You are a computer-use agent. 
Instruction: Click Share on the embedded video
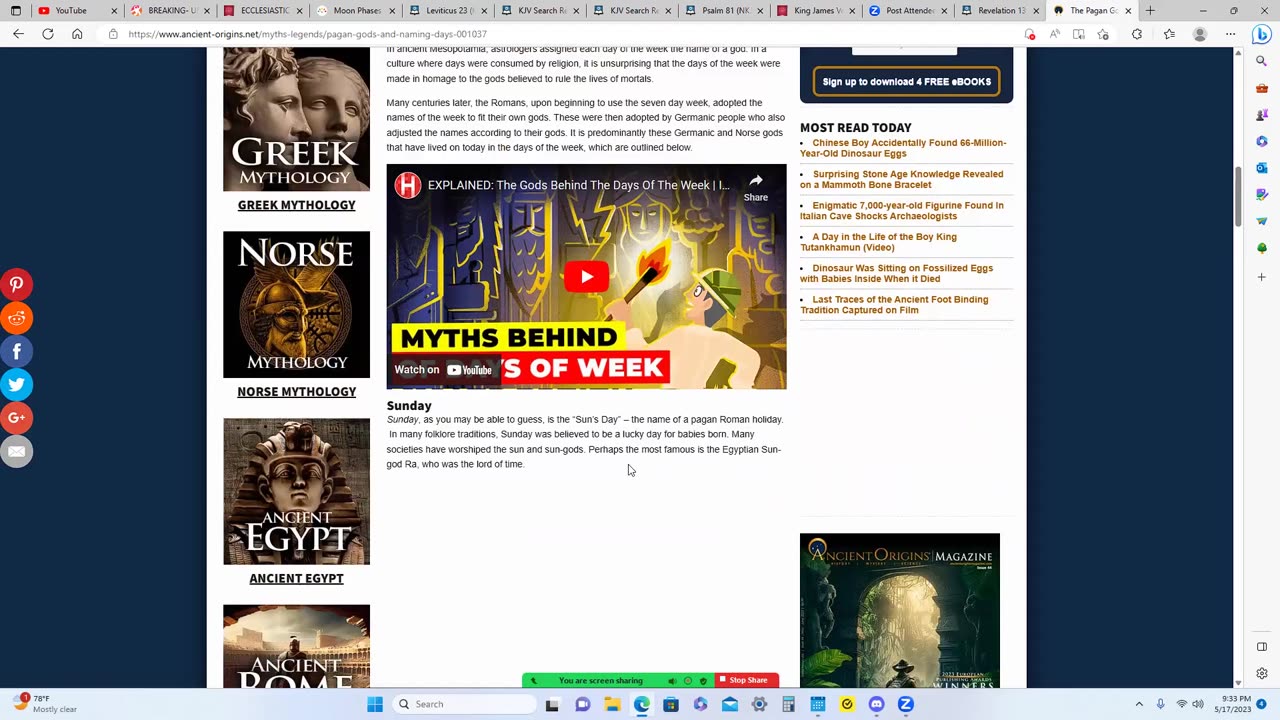point(756,187)
